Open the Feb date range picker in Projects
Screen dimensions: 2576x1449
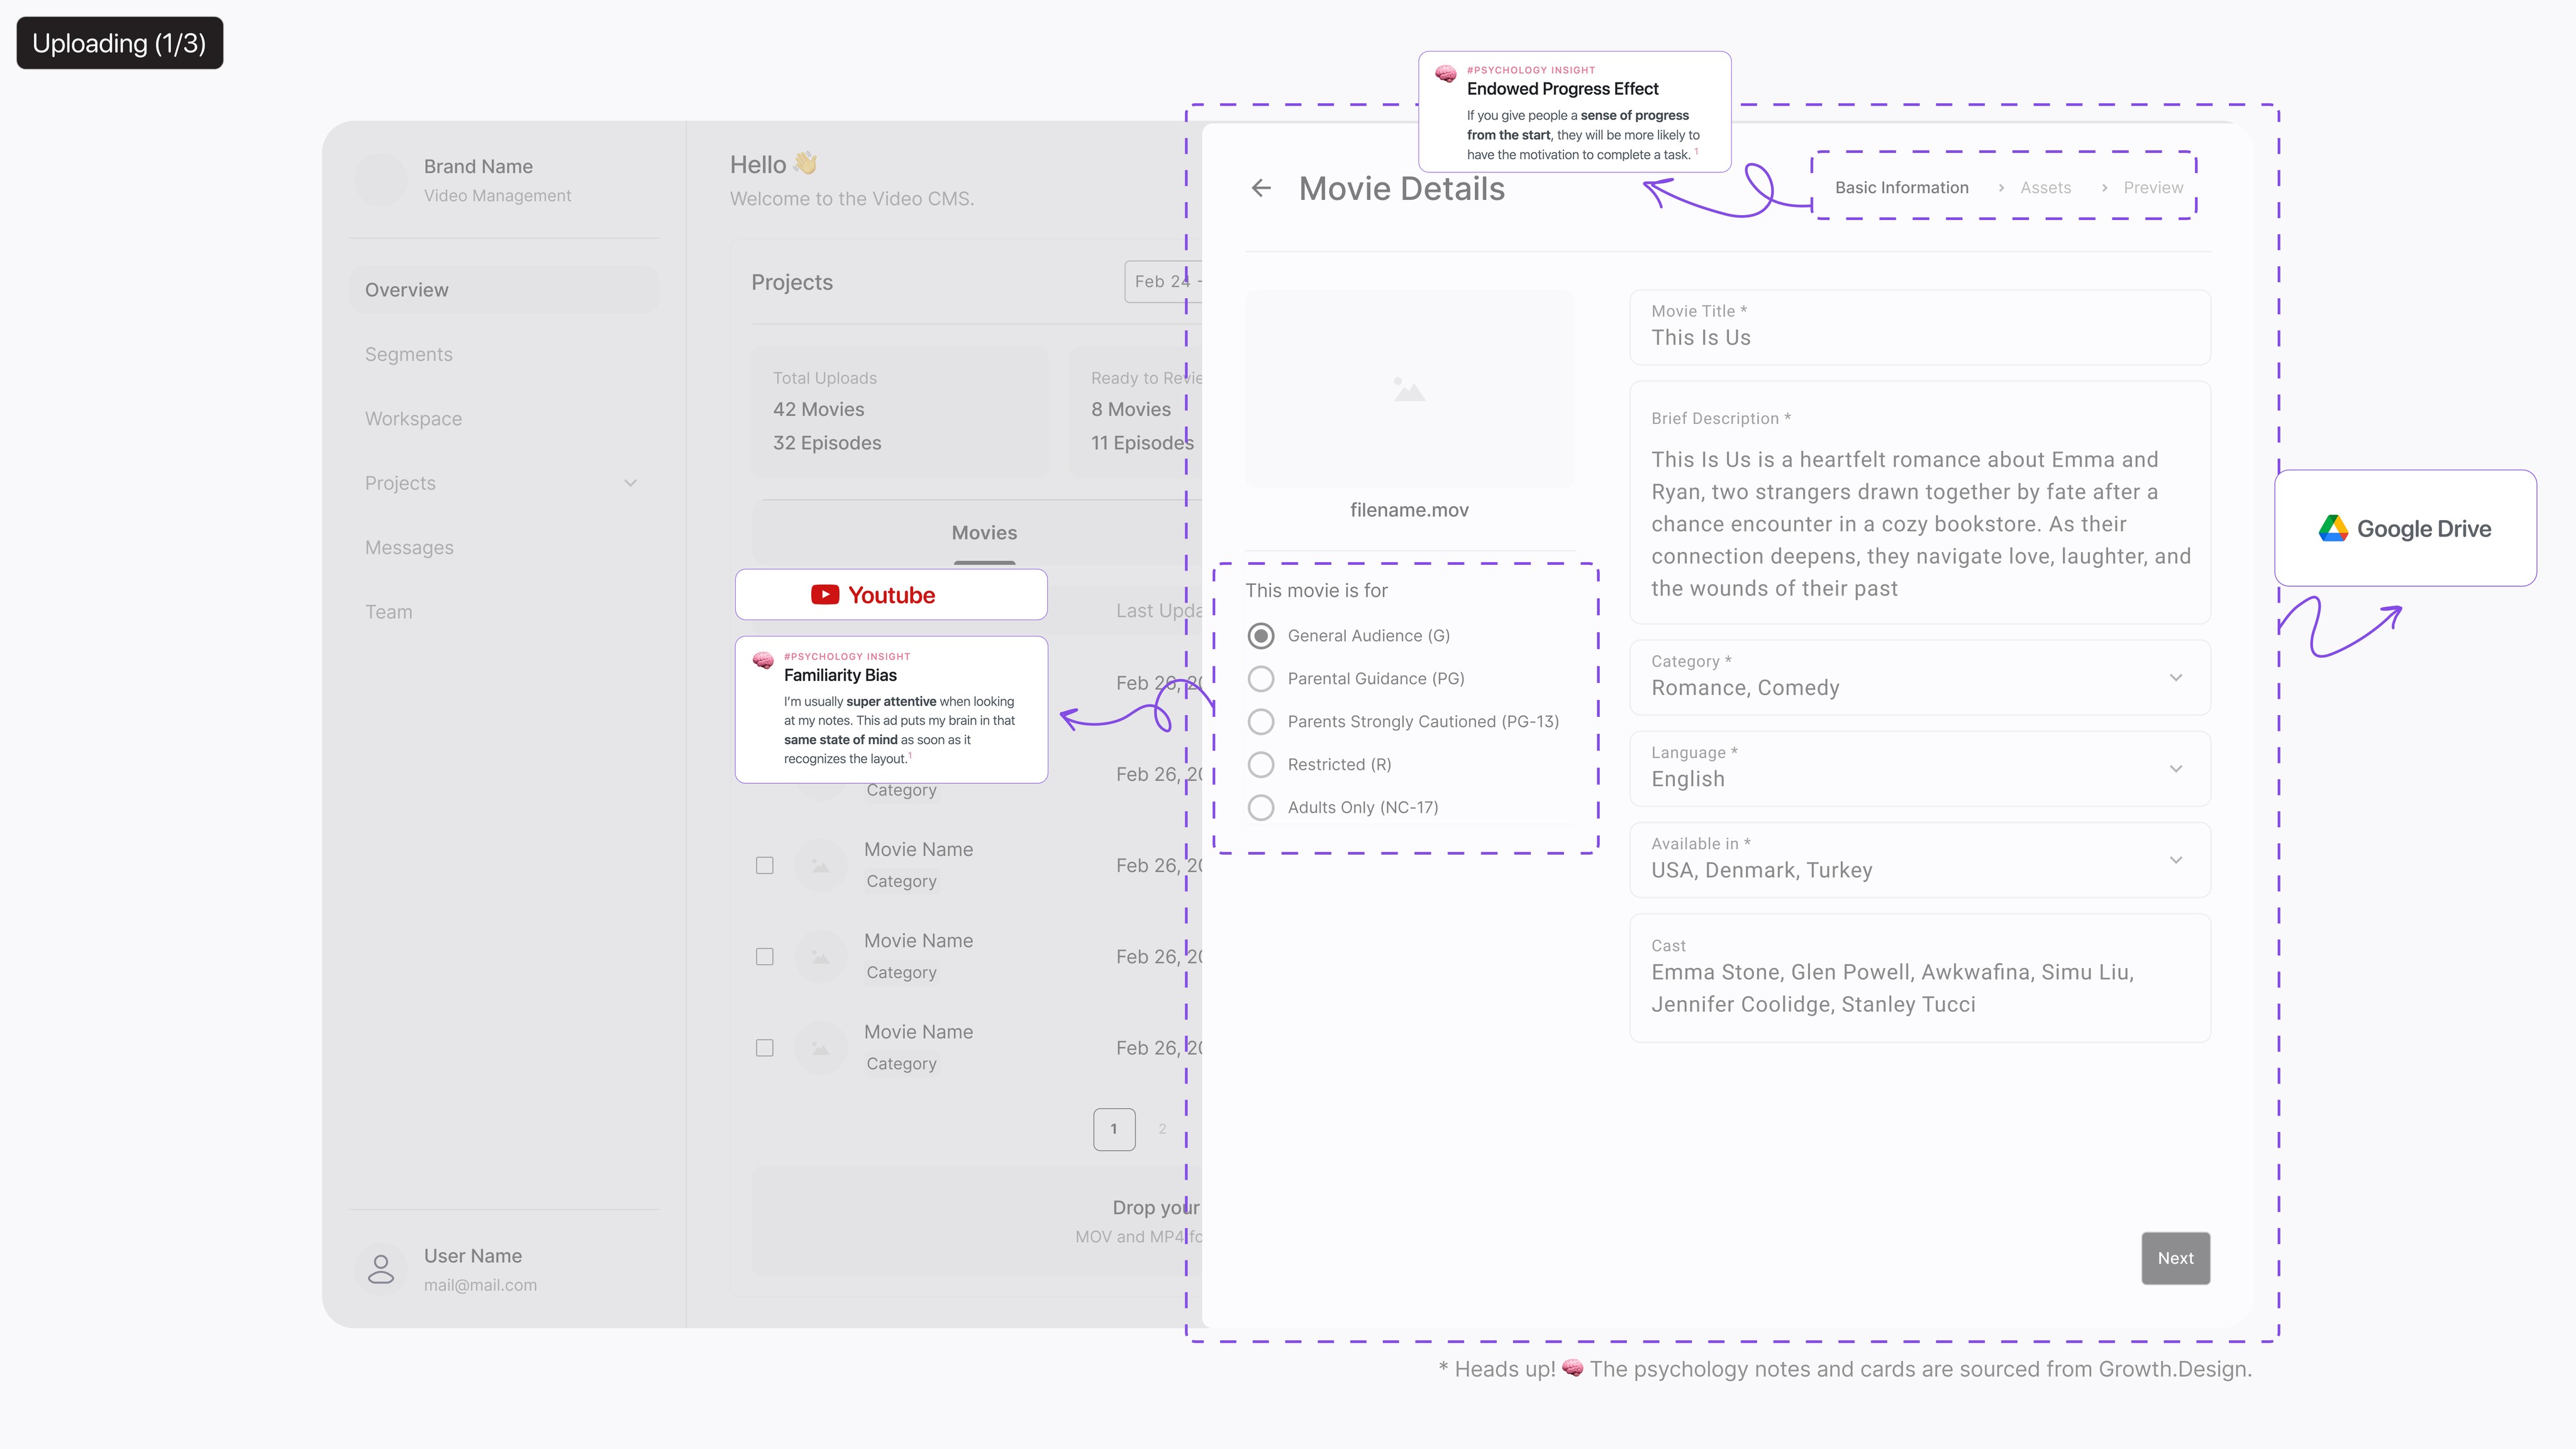(1163, 282)
